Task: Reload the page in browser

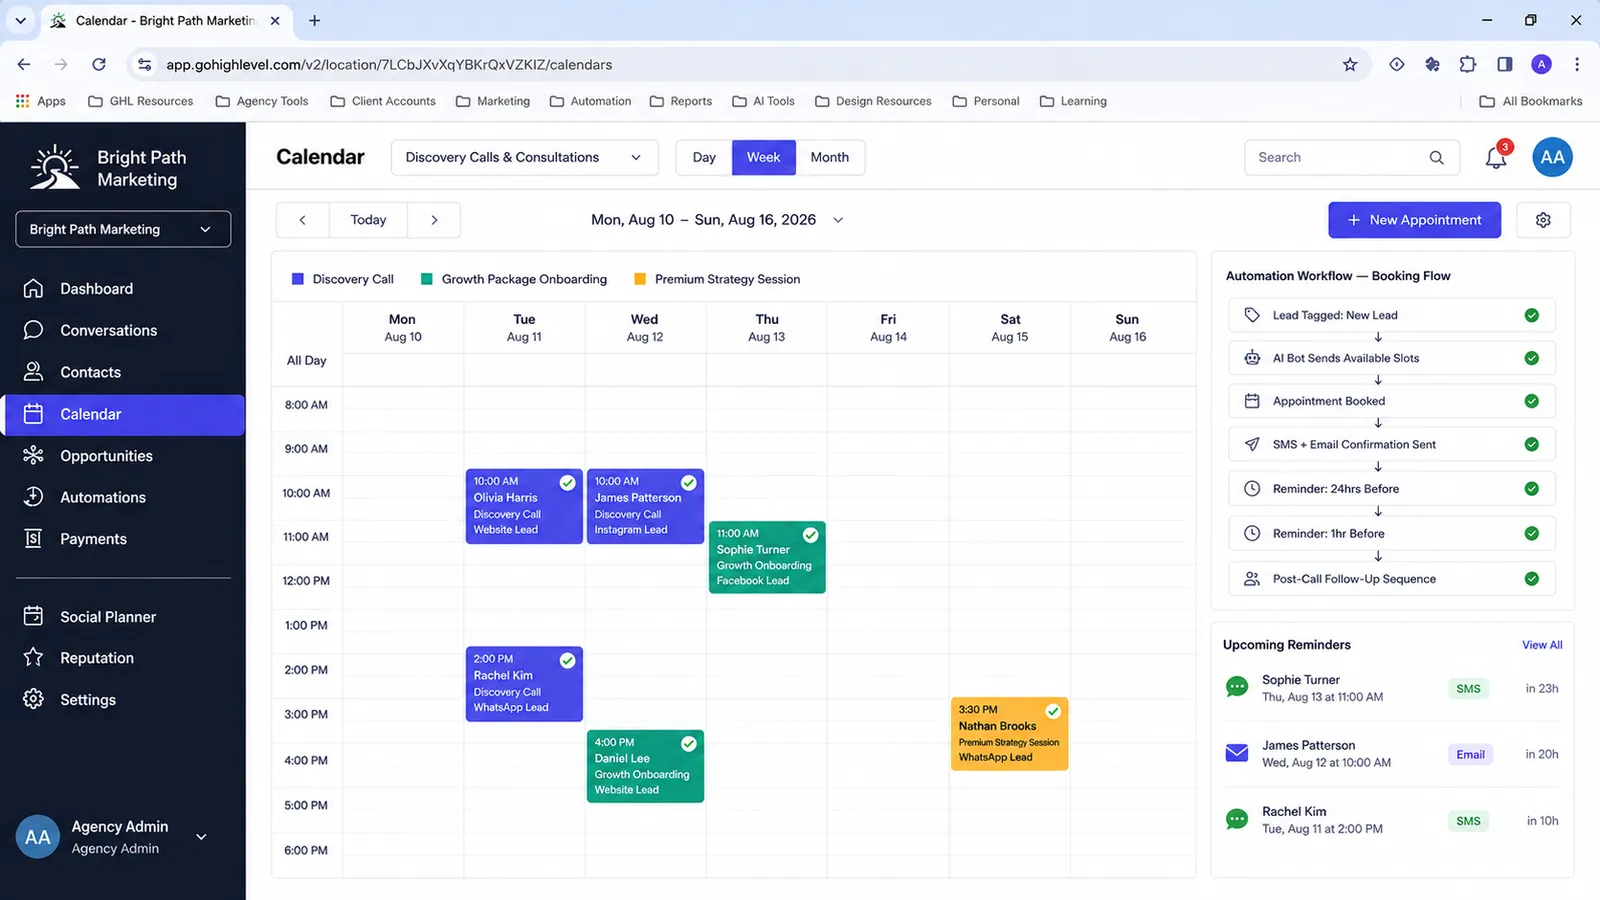Action: (x=99, y=64)
